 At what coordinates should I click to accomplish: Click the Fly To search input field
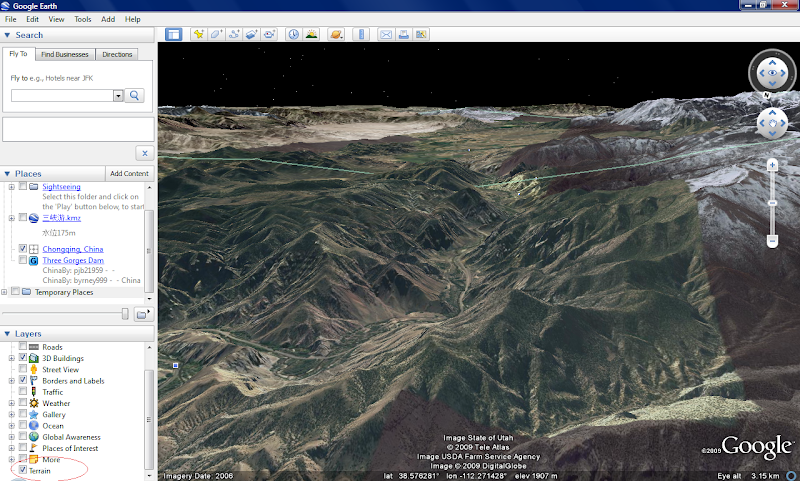pos(62,95)
